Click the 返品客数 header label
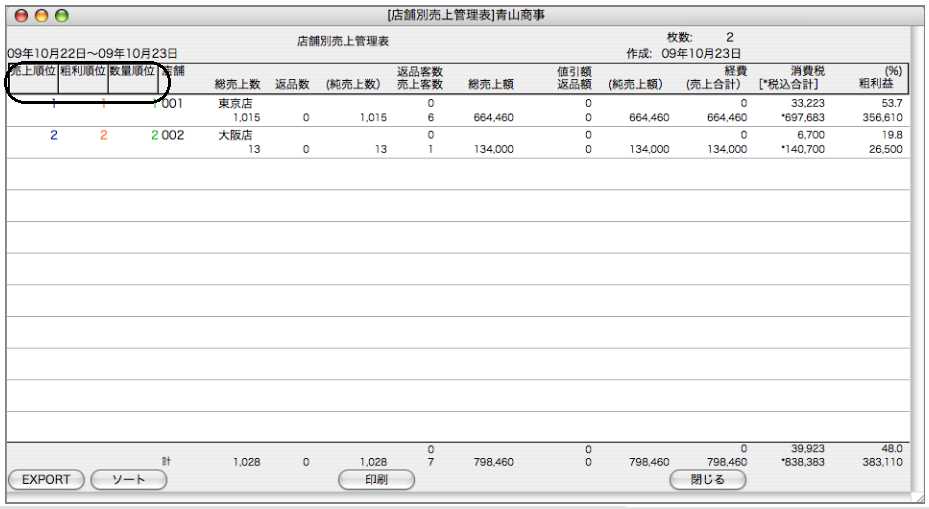This screenshot has height=509, width=929. [x=419, y=71]
